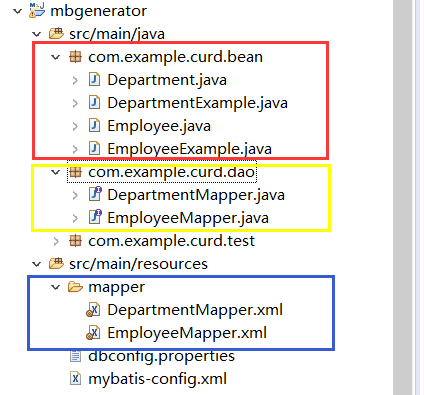This screenshot has height=395, width=424.
Task: Select EmployeeMapper.xml in the tree
Action: tap(187, 333)
